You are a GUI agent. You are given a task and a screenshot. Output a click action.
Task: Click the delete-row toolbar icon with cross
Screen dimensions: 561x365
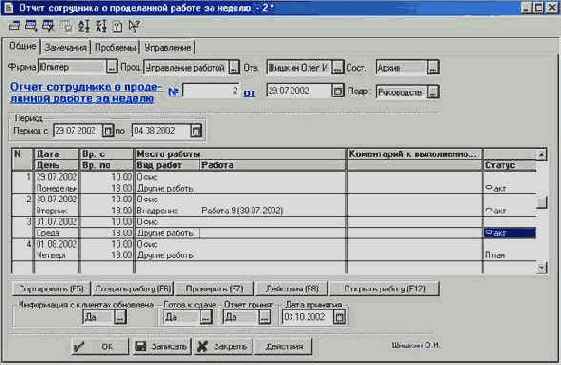48,26
